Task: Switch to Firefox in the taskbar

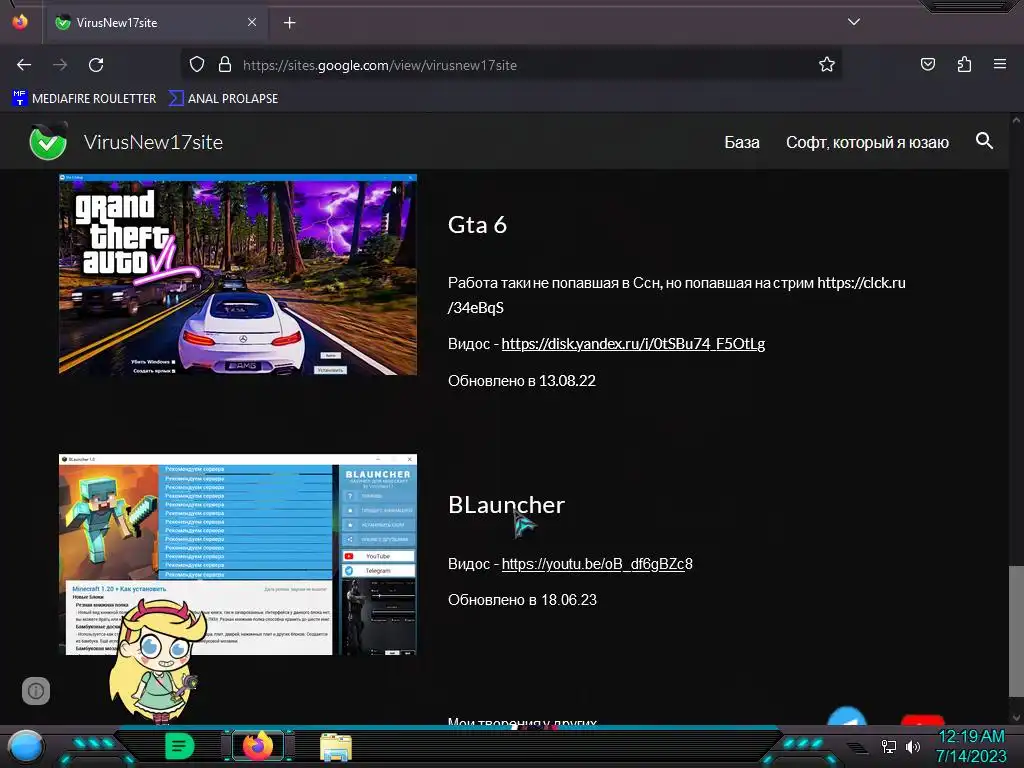Action: point(258,746)
